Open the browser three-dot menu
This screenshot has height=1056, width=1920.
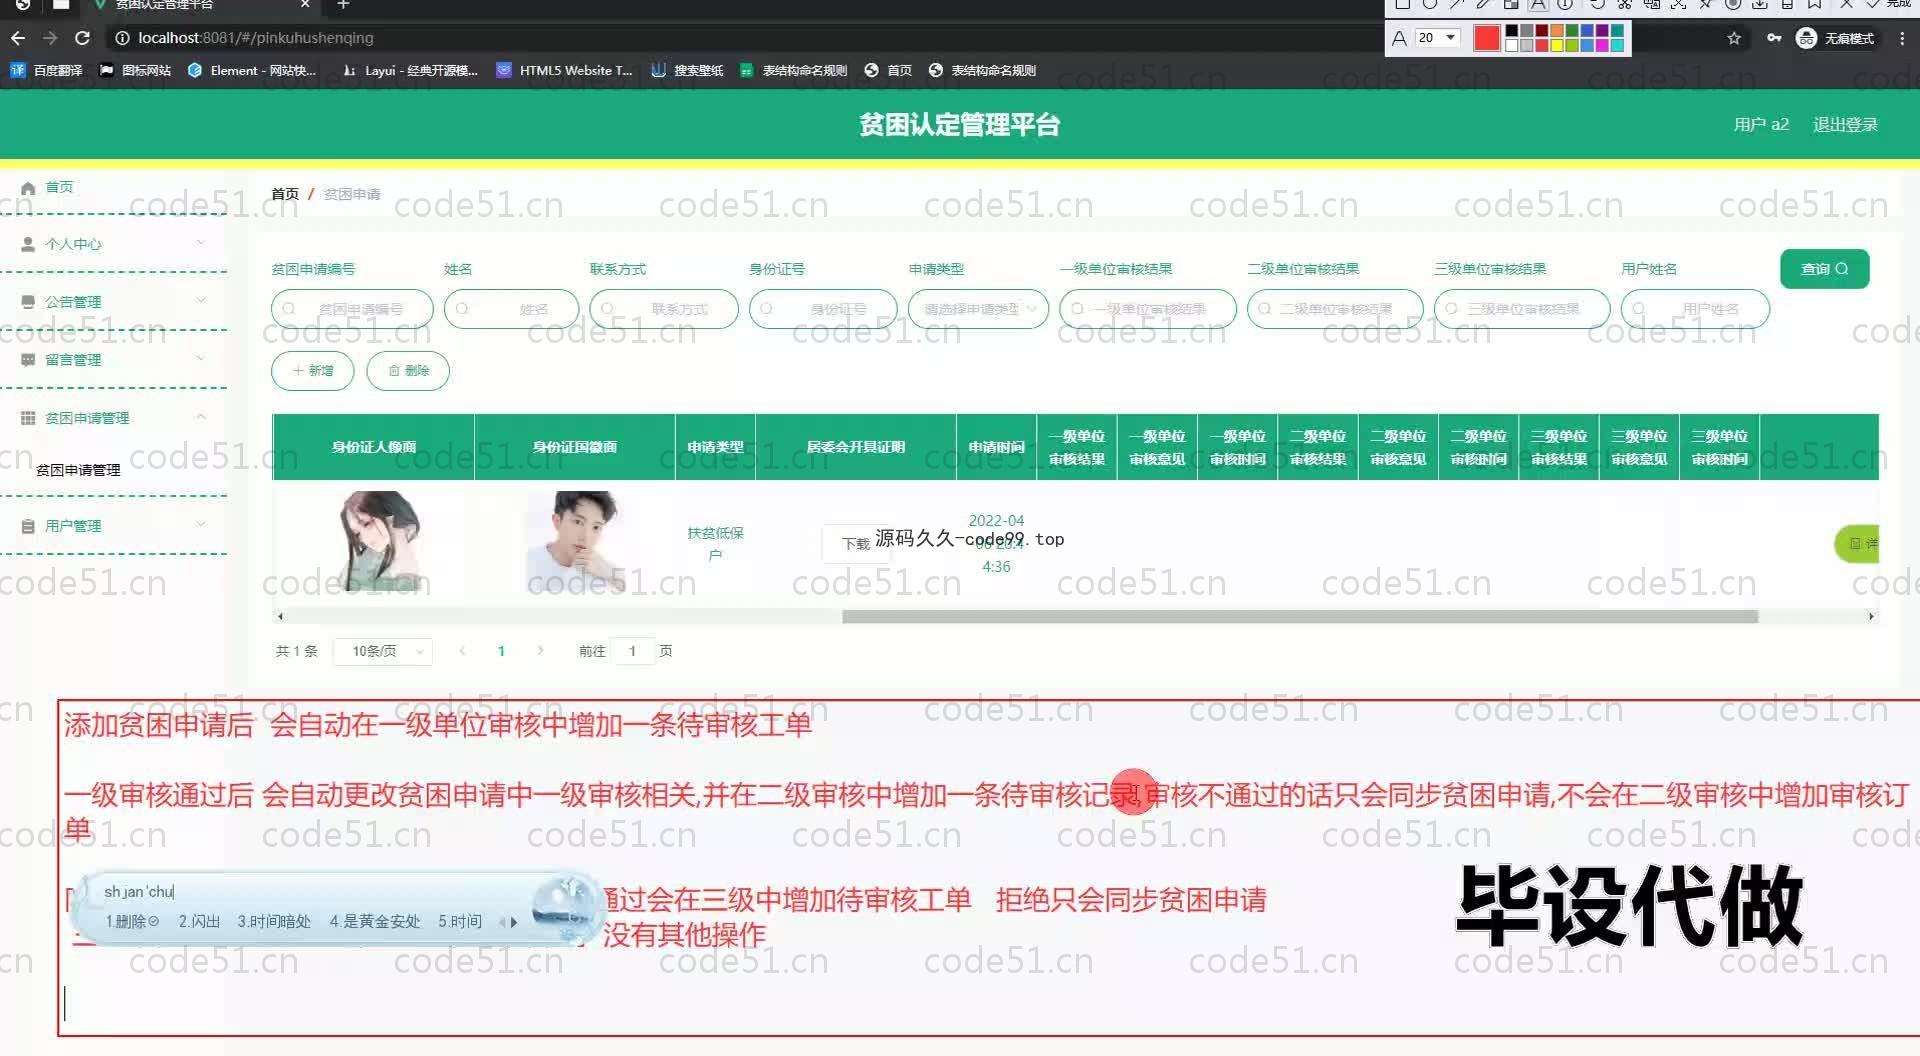pyautogui.click(x=1902, y=38)
